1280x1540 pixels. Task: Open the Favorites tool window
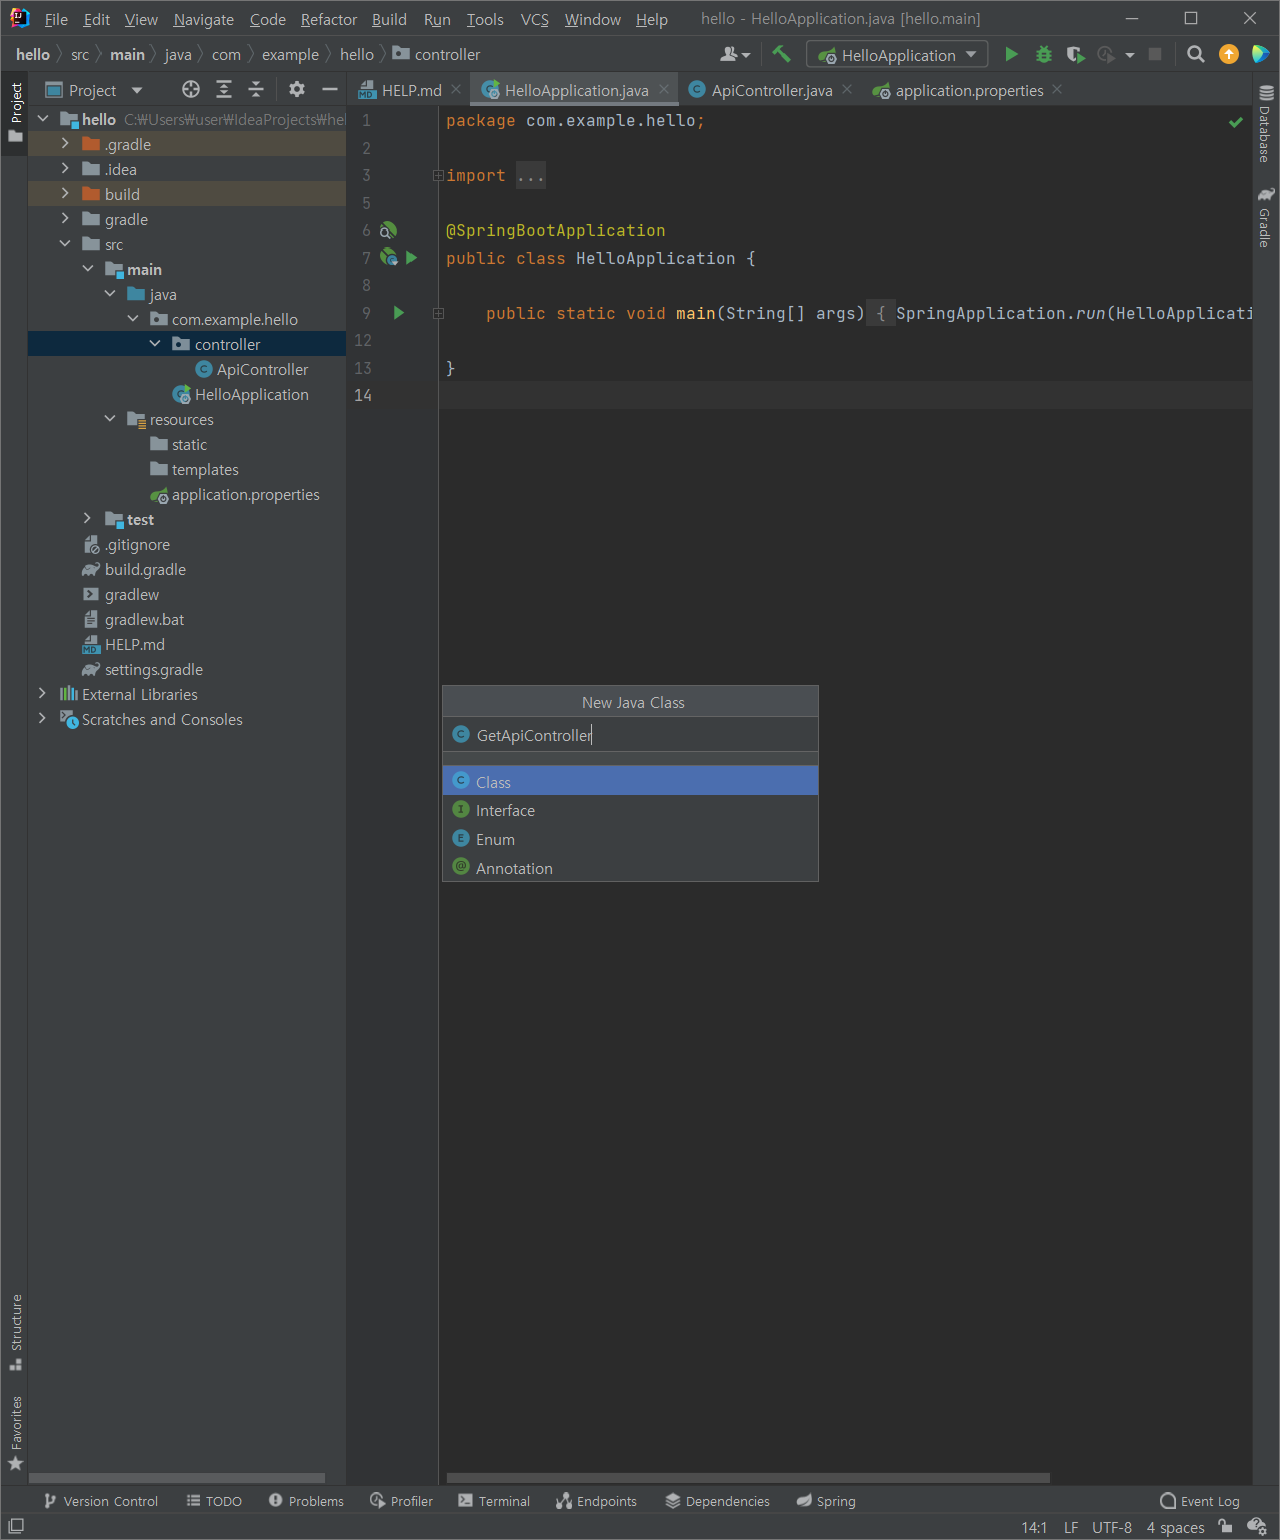(x=16, y=1432)
